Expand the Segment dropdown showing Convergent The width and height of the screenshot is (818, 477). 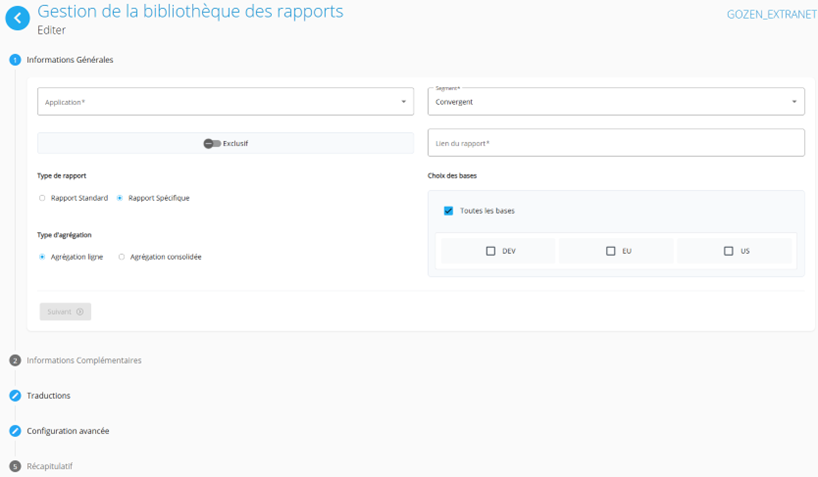[616, 102]
